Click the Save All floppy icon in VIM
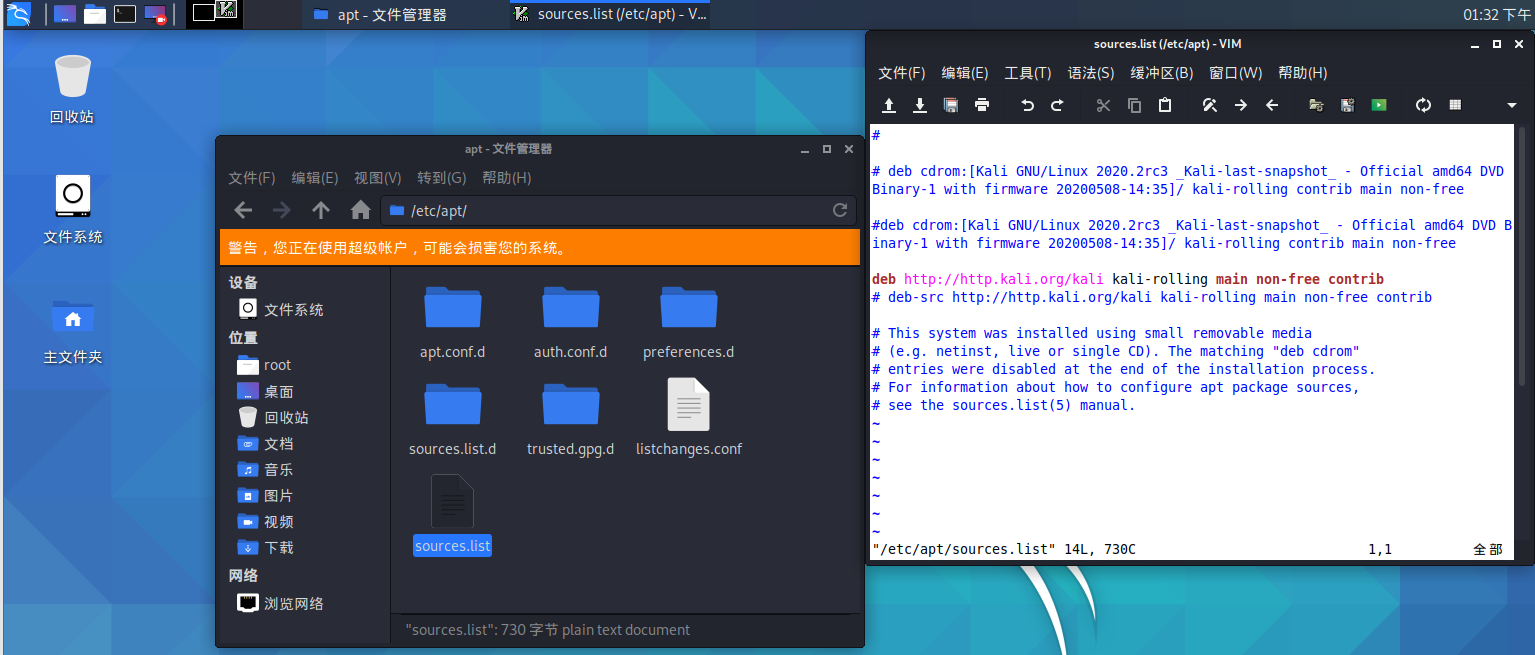 pos(951,105)
